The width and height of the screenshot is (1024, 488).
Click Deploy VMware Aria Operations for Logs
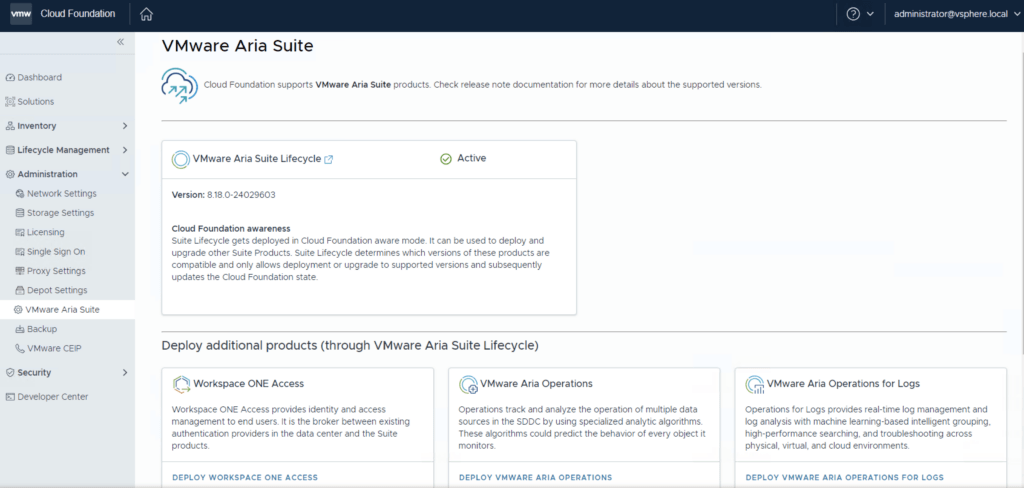point(844,477)
